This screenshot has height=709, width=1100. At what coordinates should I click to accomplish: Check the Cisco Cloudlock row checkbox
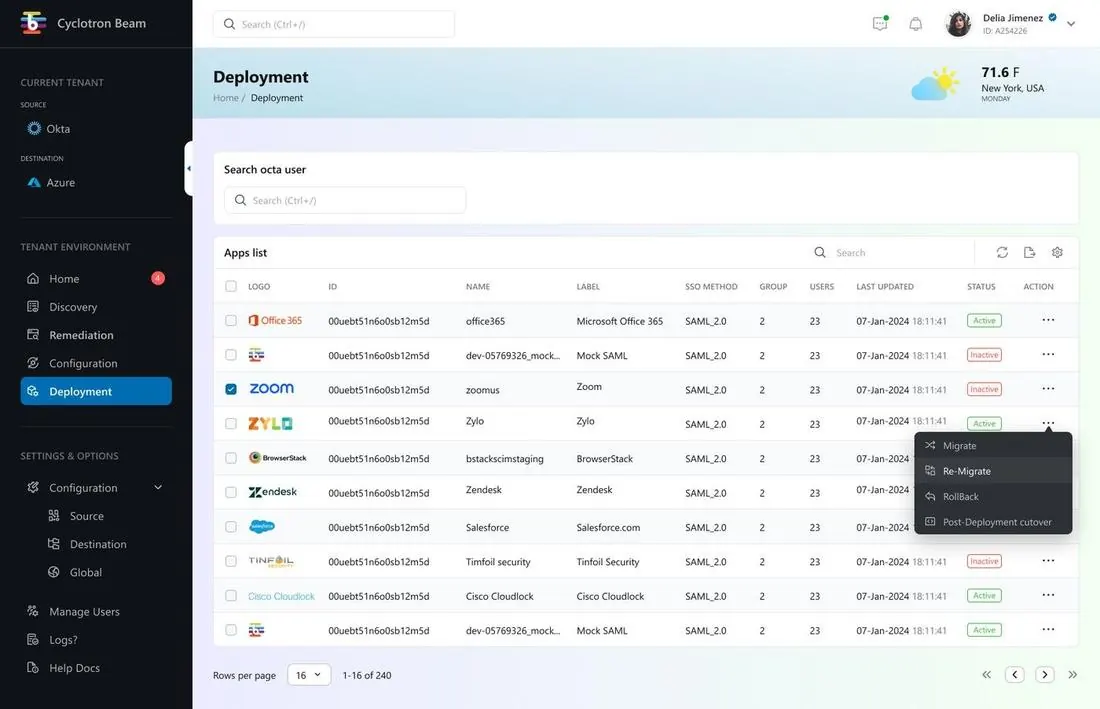[x=231, y=595]
